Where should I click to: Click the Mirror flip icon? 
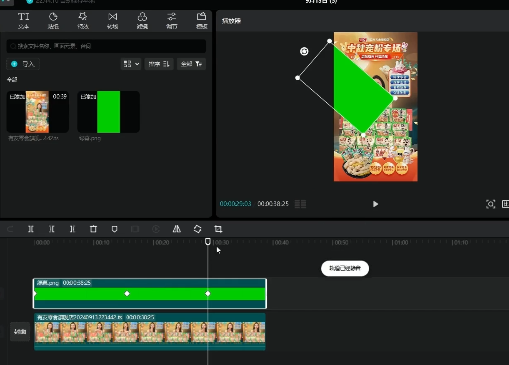click(177, 229)
